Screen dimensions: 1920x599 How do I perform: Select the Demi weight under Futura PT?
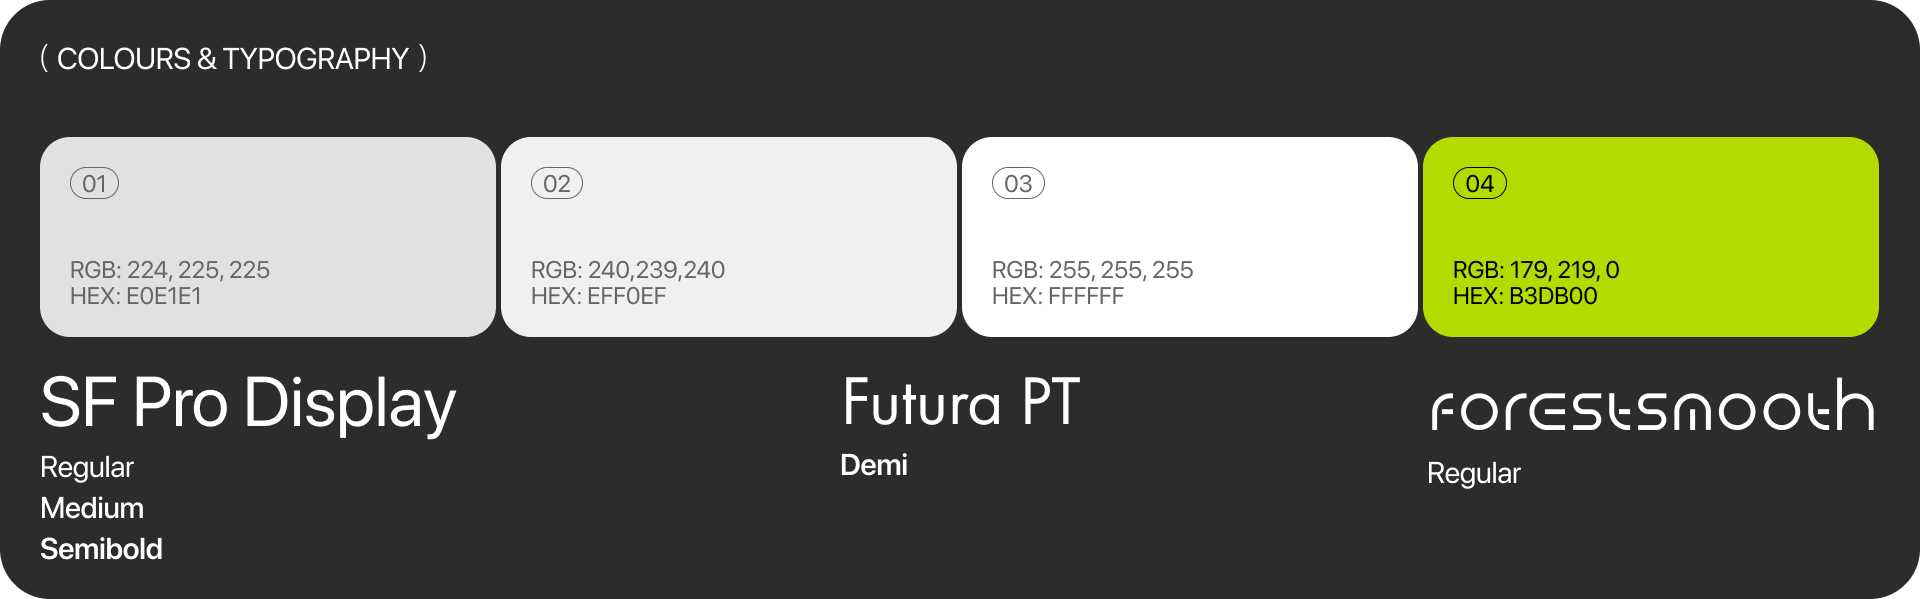point(873,465)
